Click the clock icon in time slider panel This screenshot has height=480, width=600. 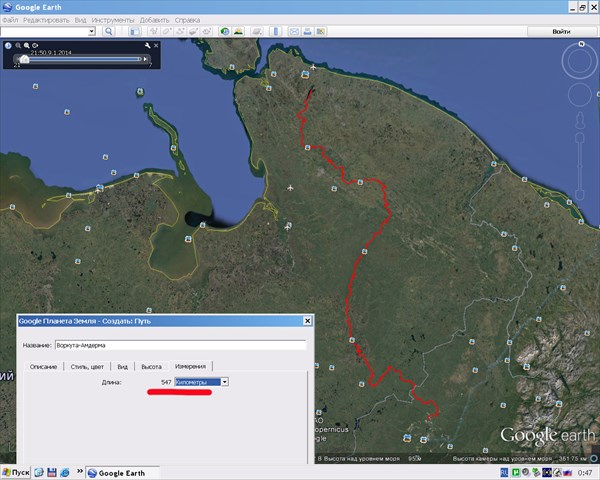tap(8, 46)
